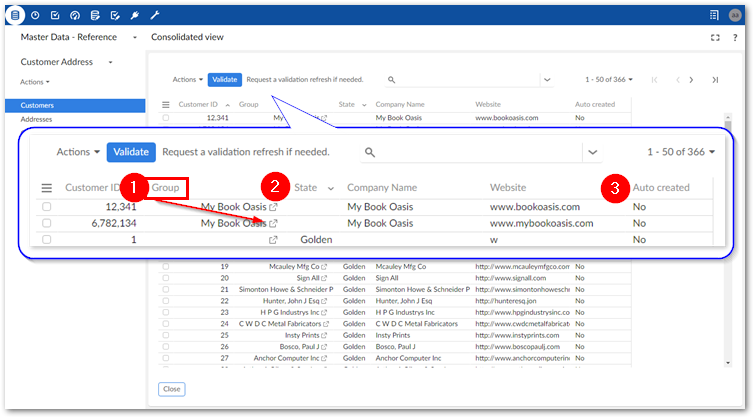The image size is (754, 418).
Task: Check the Anchor Computer Inc row checkbox
Action: 166,358
